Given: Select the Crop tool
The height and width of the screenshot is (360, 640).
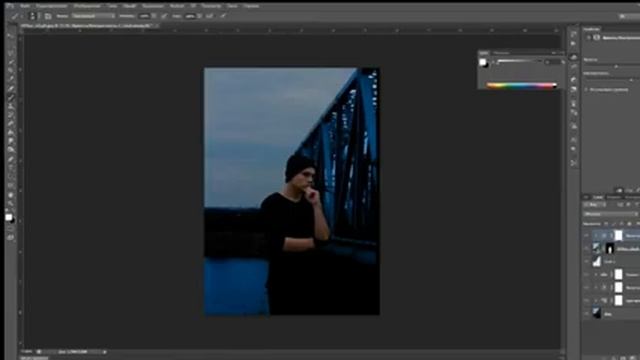Looking at the screenshot, I should point(10,70).
